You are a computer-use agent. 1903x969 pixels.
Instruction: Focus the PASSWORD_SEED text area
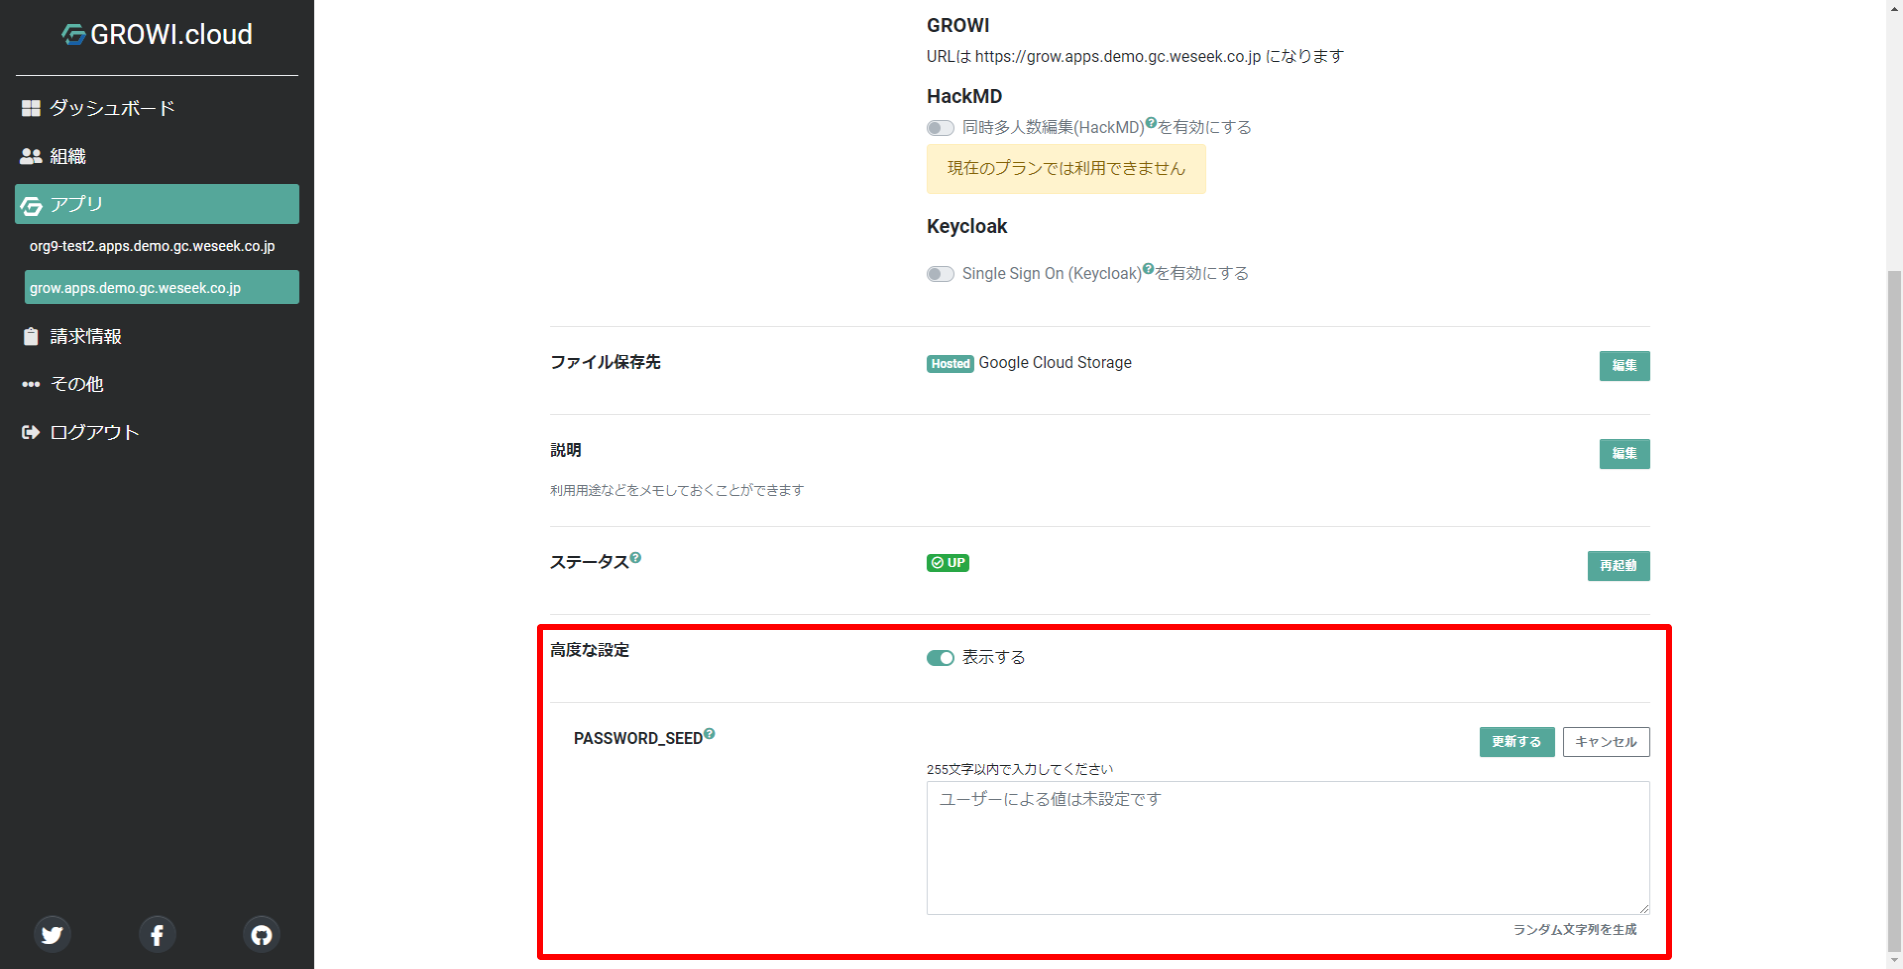[x=1288, y=848]
